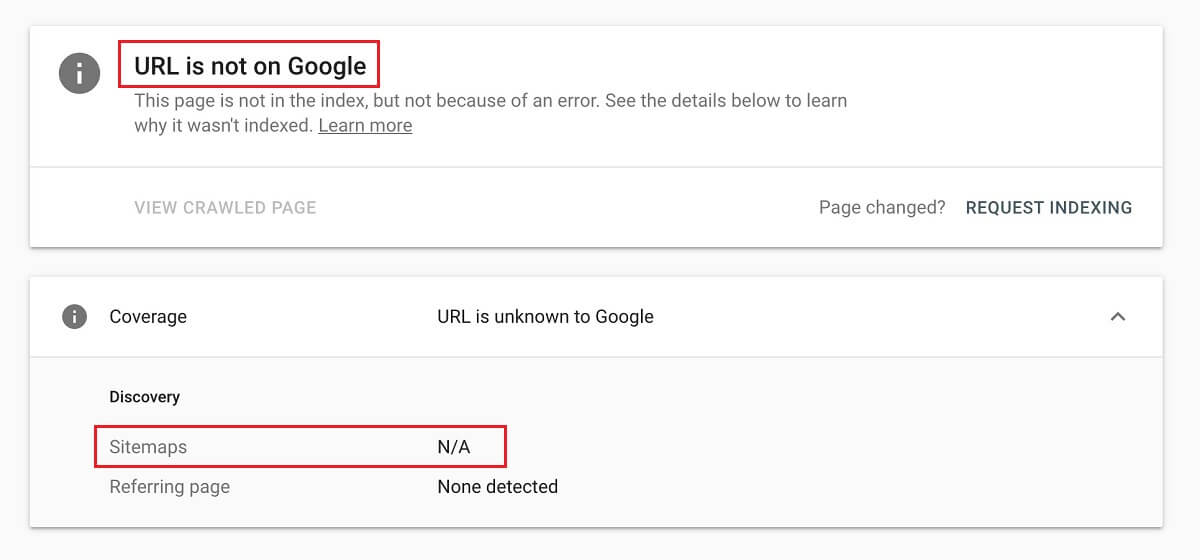Click the Coverage card header row

tap(596, 317)
